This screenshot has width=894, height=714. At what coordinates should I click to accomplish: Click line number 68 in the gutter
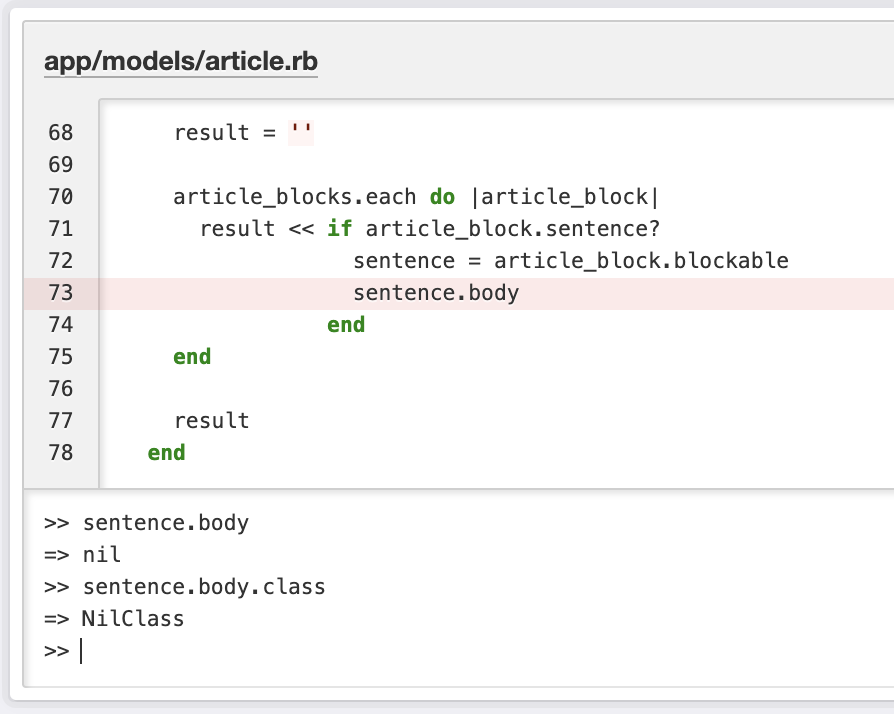[x=60, y=133]
